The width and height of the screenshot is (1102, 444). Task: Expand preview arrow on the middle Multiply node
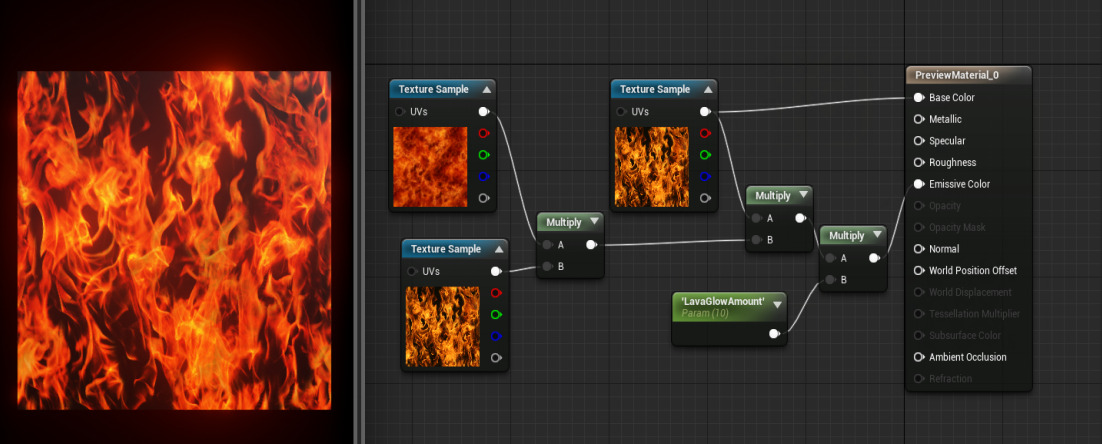click(x=803, y=195)
